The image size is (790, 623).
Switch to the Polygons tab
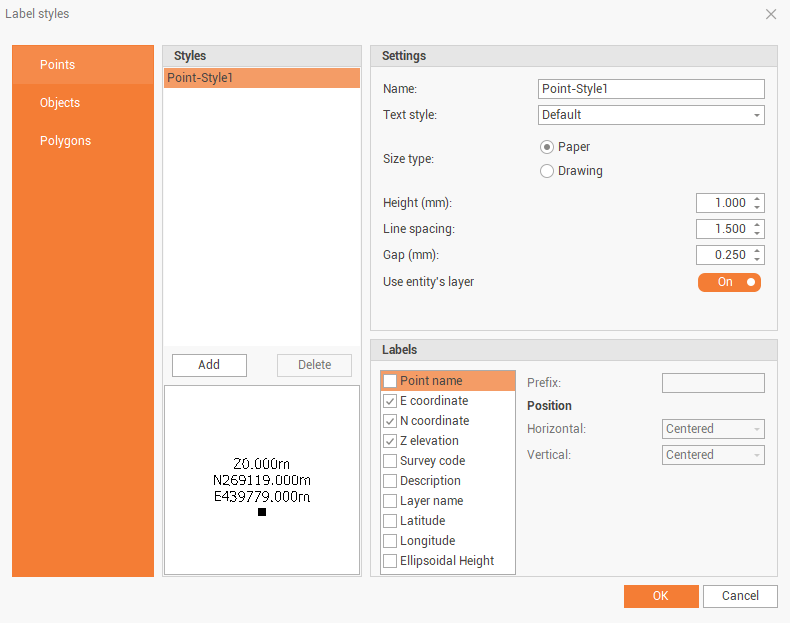coord(65,141)
